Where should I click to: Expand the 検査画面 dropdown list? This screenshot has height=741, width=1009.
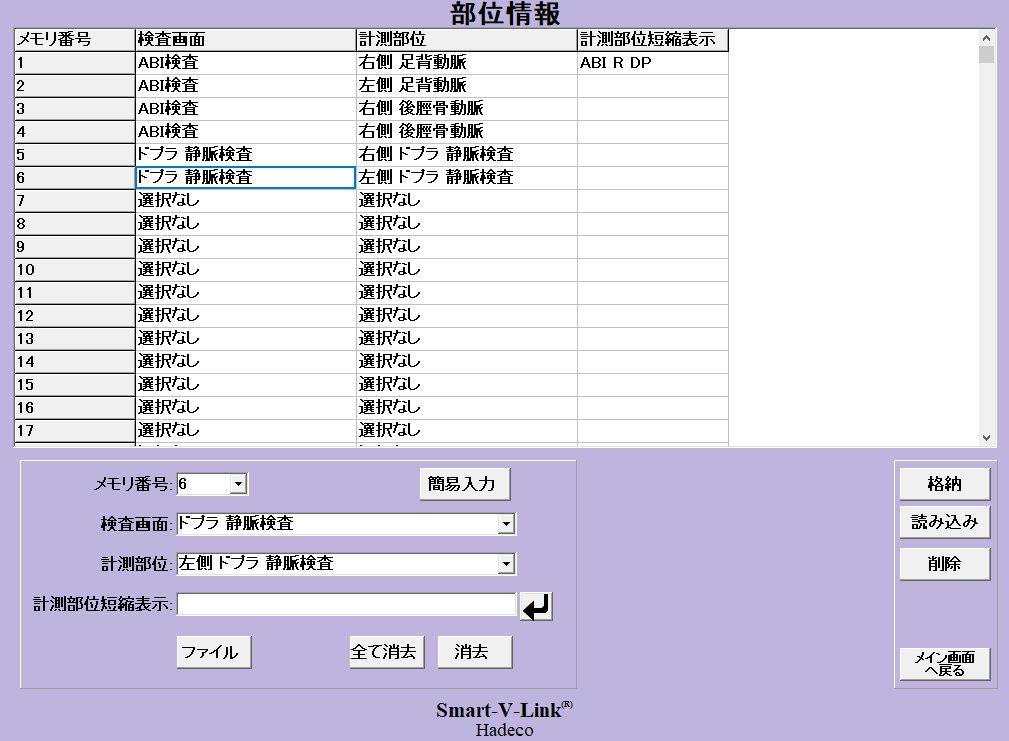coord(506,524)
